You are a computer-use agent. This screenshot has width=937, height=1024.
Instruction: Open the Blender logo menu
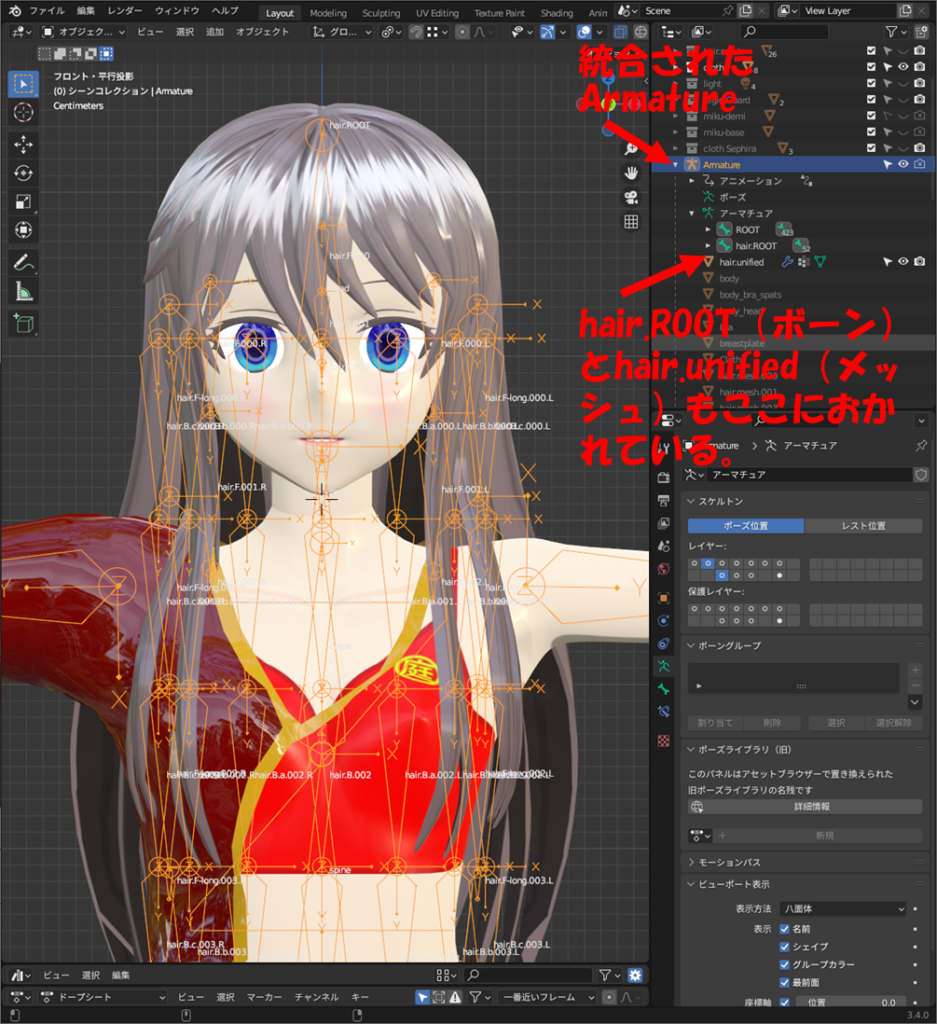coord(14,10)
